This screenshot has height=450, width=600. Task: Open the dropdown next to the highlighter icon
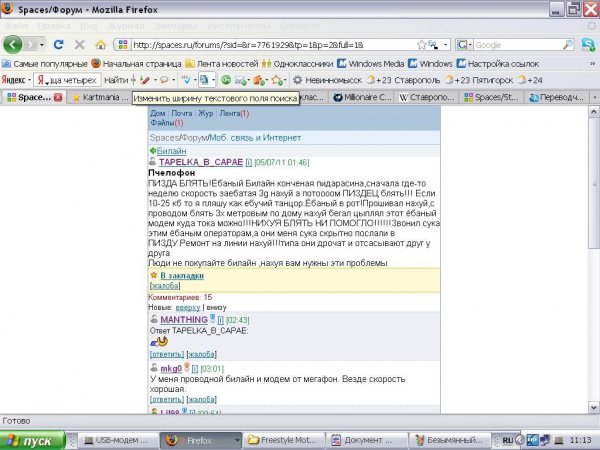(155, 80)
